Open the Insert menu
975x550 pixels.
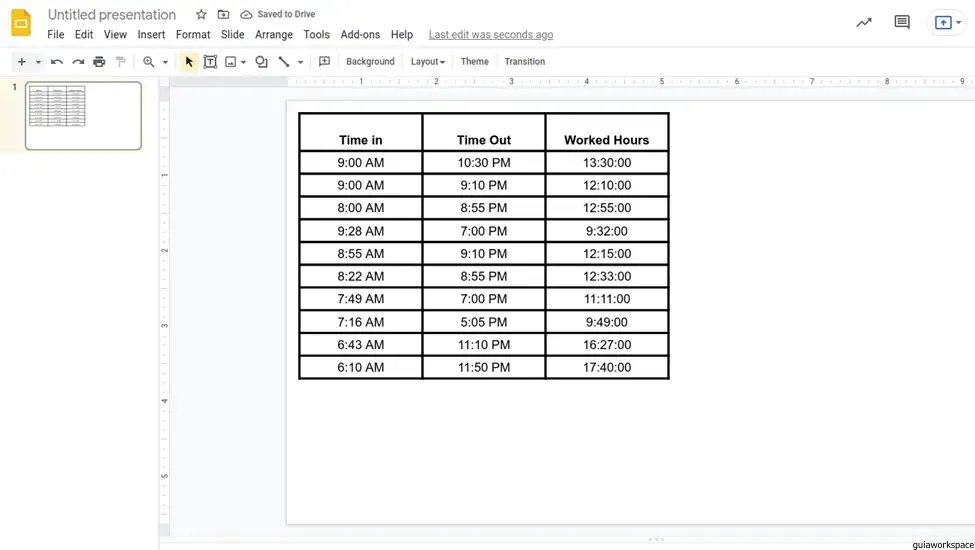151,35
